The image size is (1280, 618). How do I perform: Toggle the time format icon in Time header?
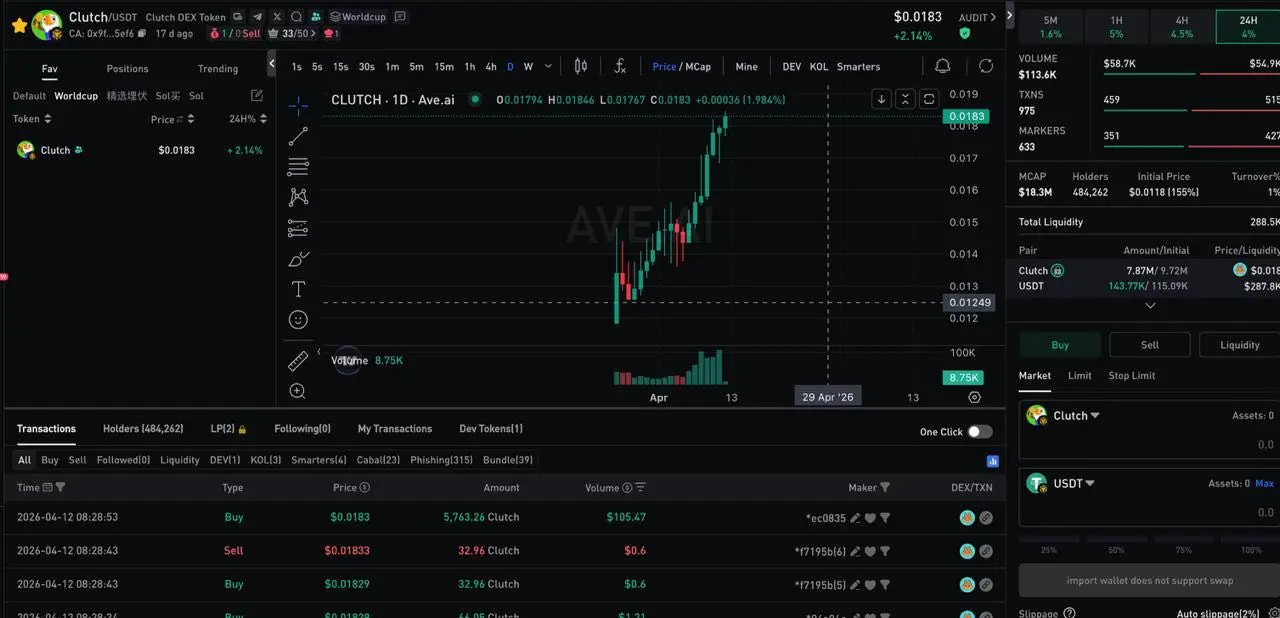click(x=47, y=488)
